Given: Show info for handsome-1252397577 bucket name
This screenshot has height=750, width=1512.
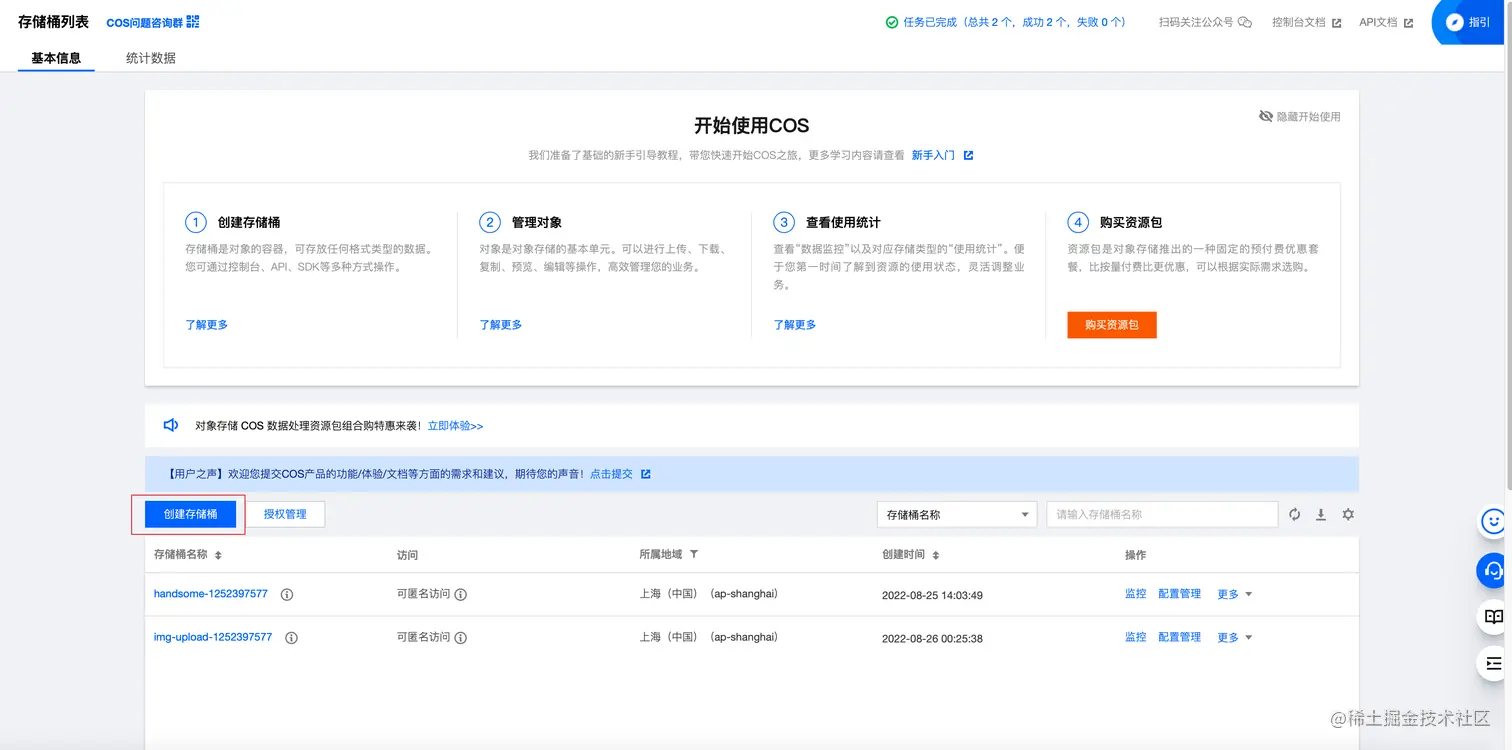Looking at the screenshot, I should pos(287,594).
